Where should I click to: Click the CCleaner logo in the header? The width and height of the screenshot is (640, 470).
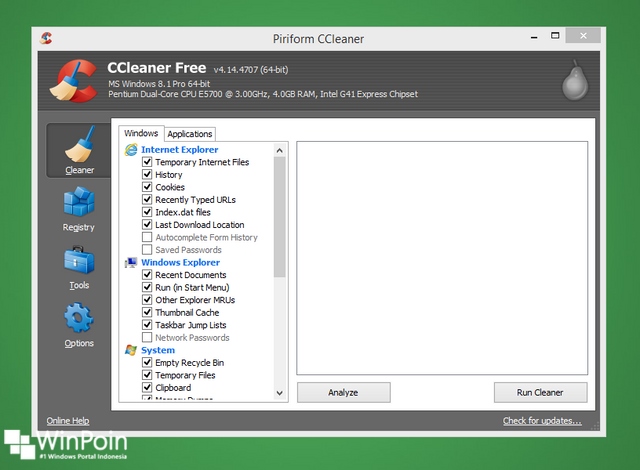[x=70, y=81]
